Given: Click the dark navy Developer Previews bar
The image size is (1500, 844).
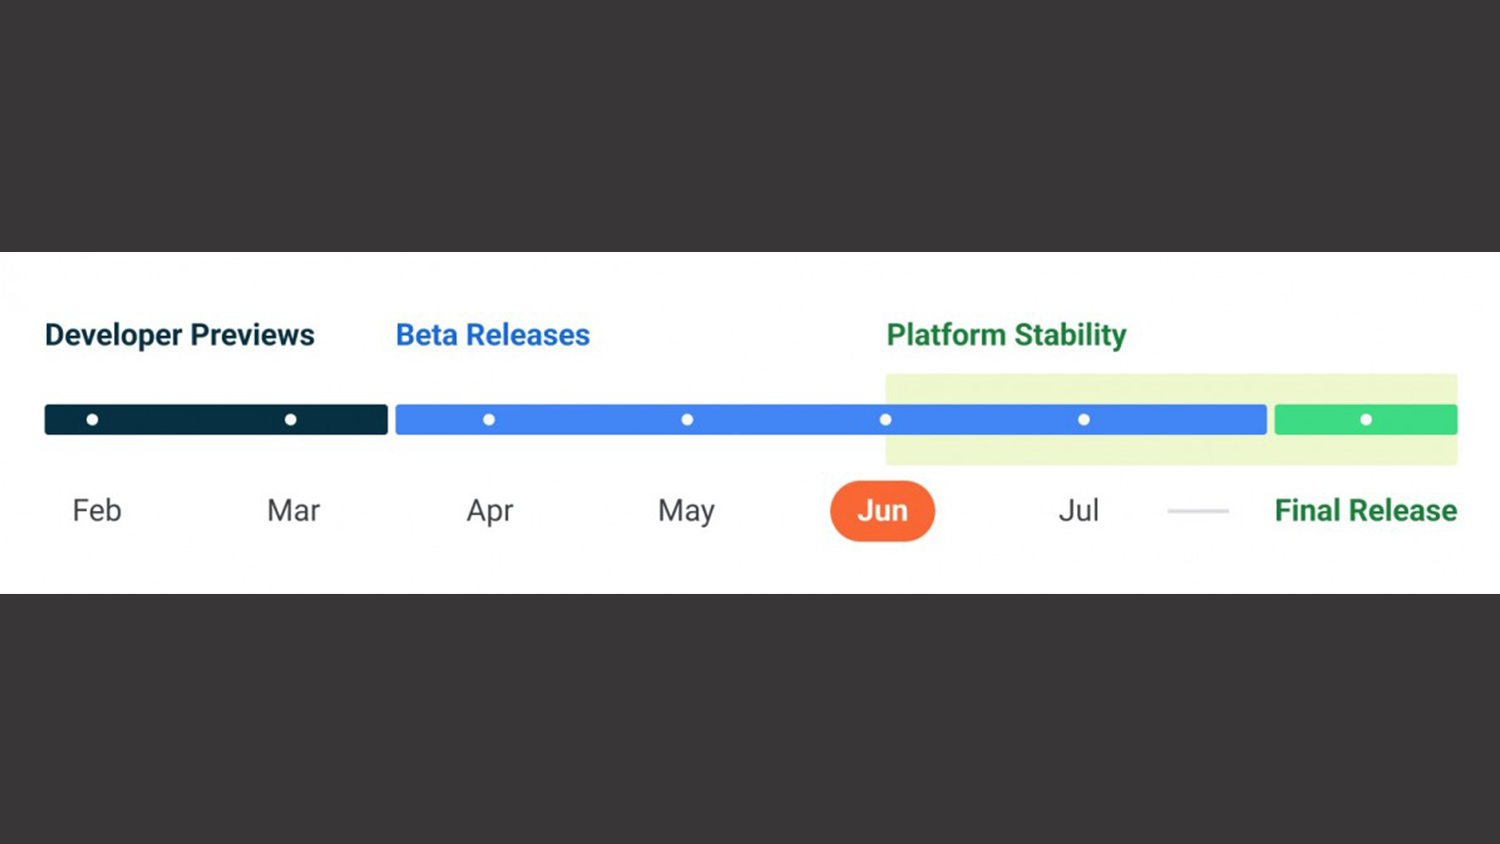Looking at the screenshot, I should (190, 420).
